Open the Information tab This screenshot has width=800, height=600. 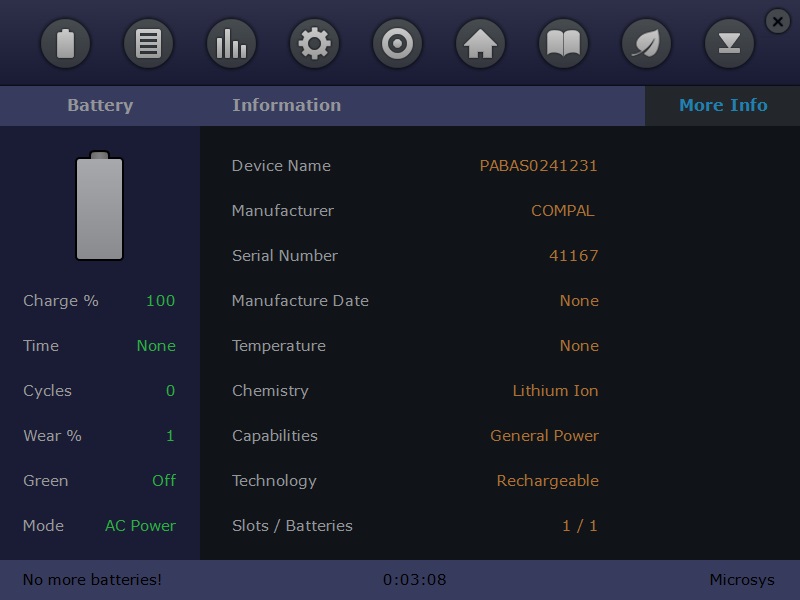tap(287, 105)
